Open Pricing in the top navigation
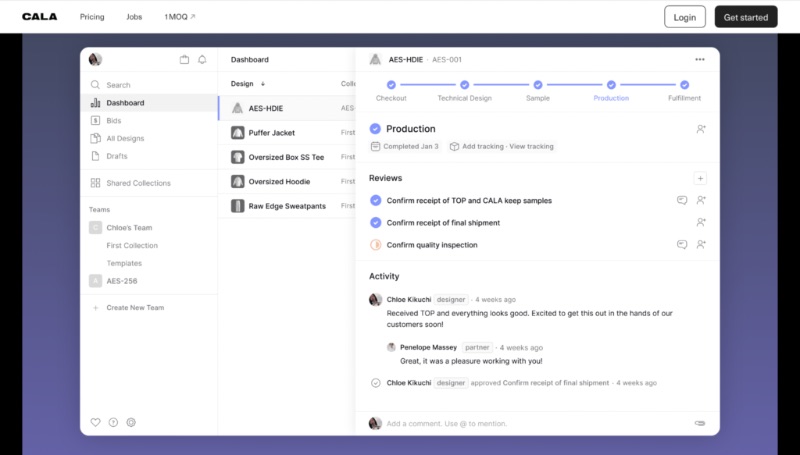The image size is (800, 455). tap(92, 17)
